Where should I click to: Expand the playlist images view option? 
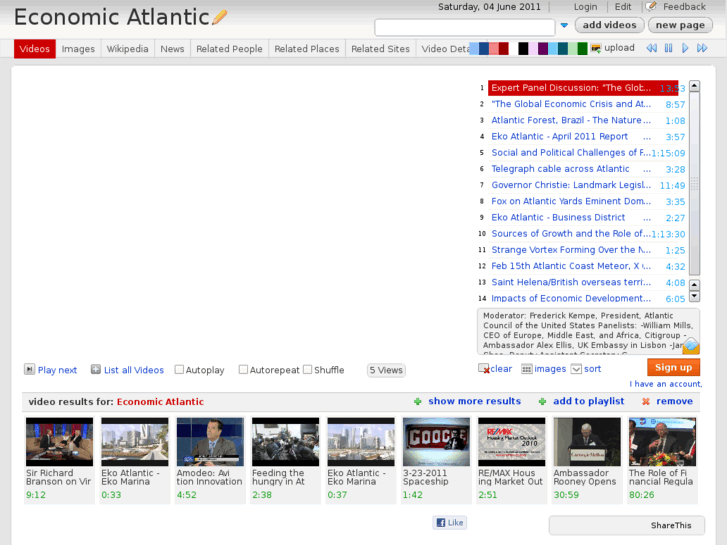coord(527,369)
